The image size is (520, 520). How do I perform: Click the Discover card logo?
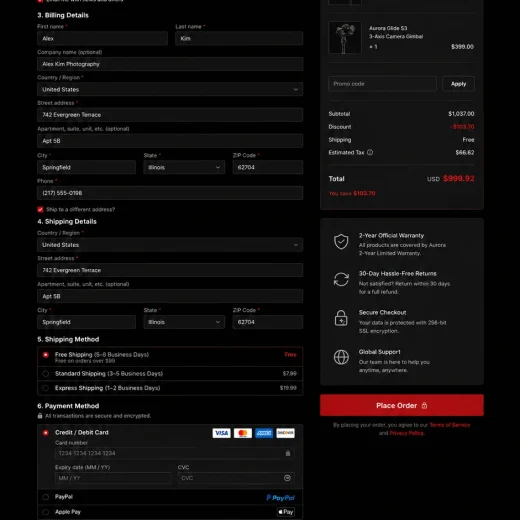(x=285, y=433)
